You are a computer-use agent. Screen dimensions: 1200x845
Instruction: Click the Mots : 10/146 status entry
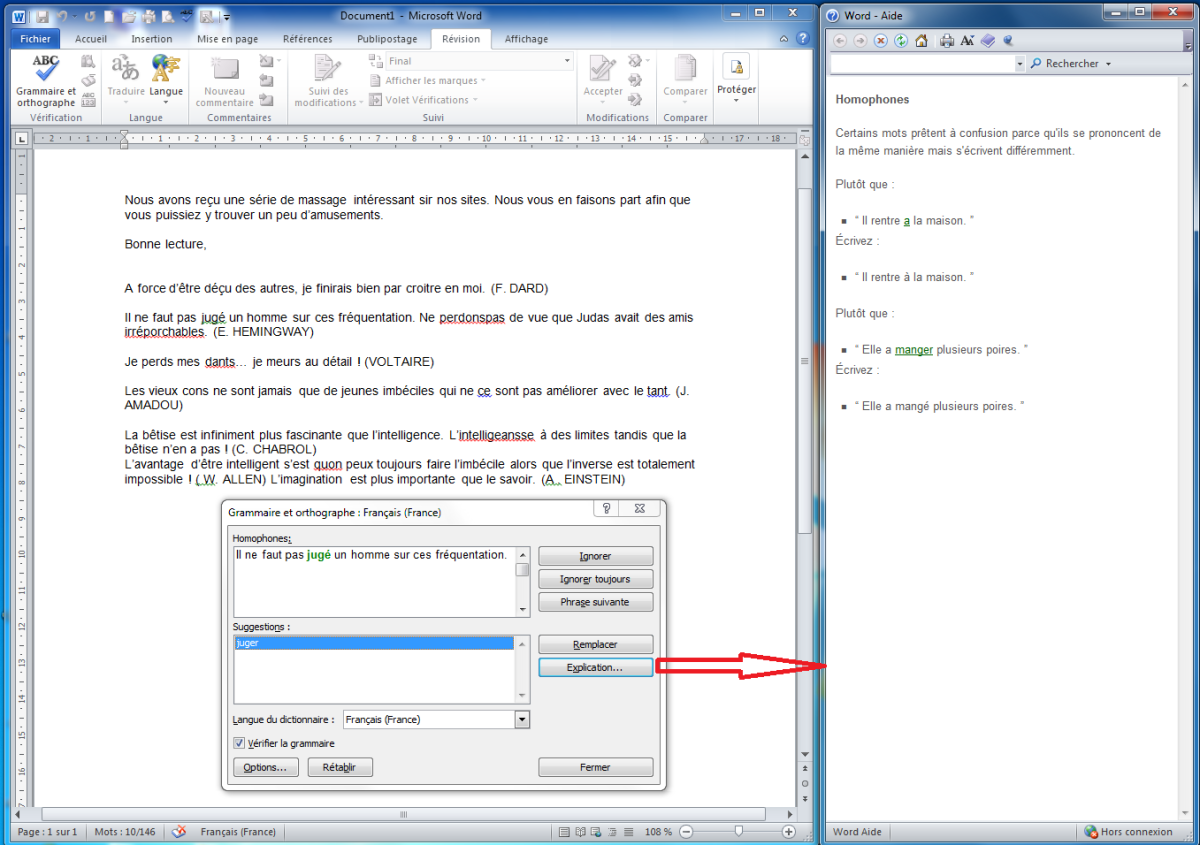[127, 832]
